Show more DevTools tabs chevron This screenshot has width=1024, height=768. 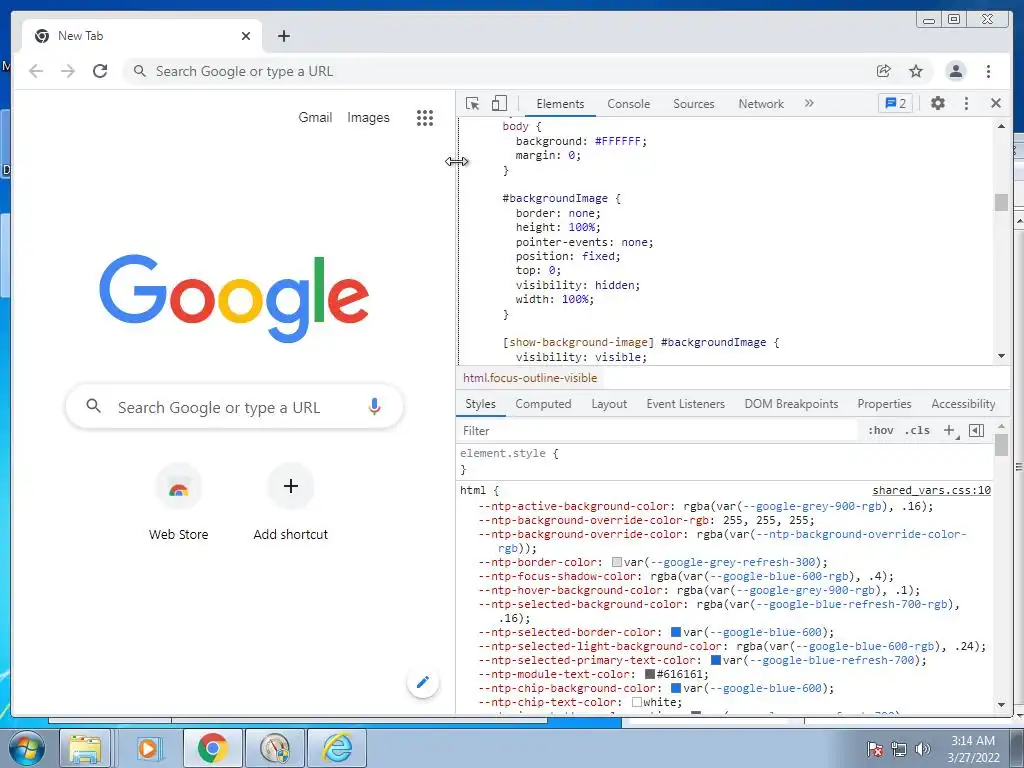coord(809,103)
